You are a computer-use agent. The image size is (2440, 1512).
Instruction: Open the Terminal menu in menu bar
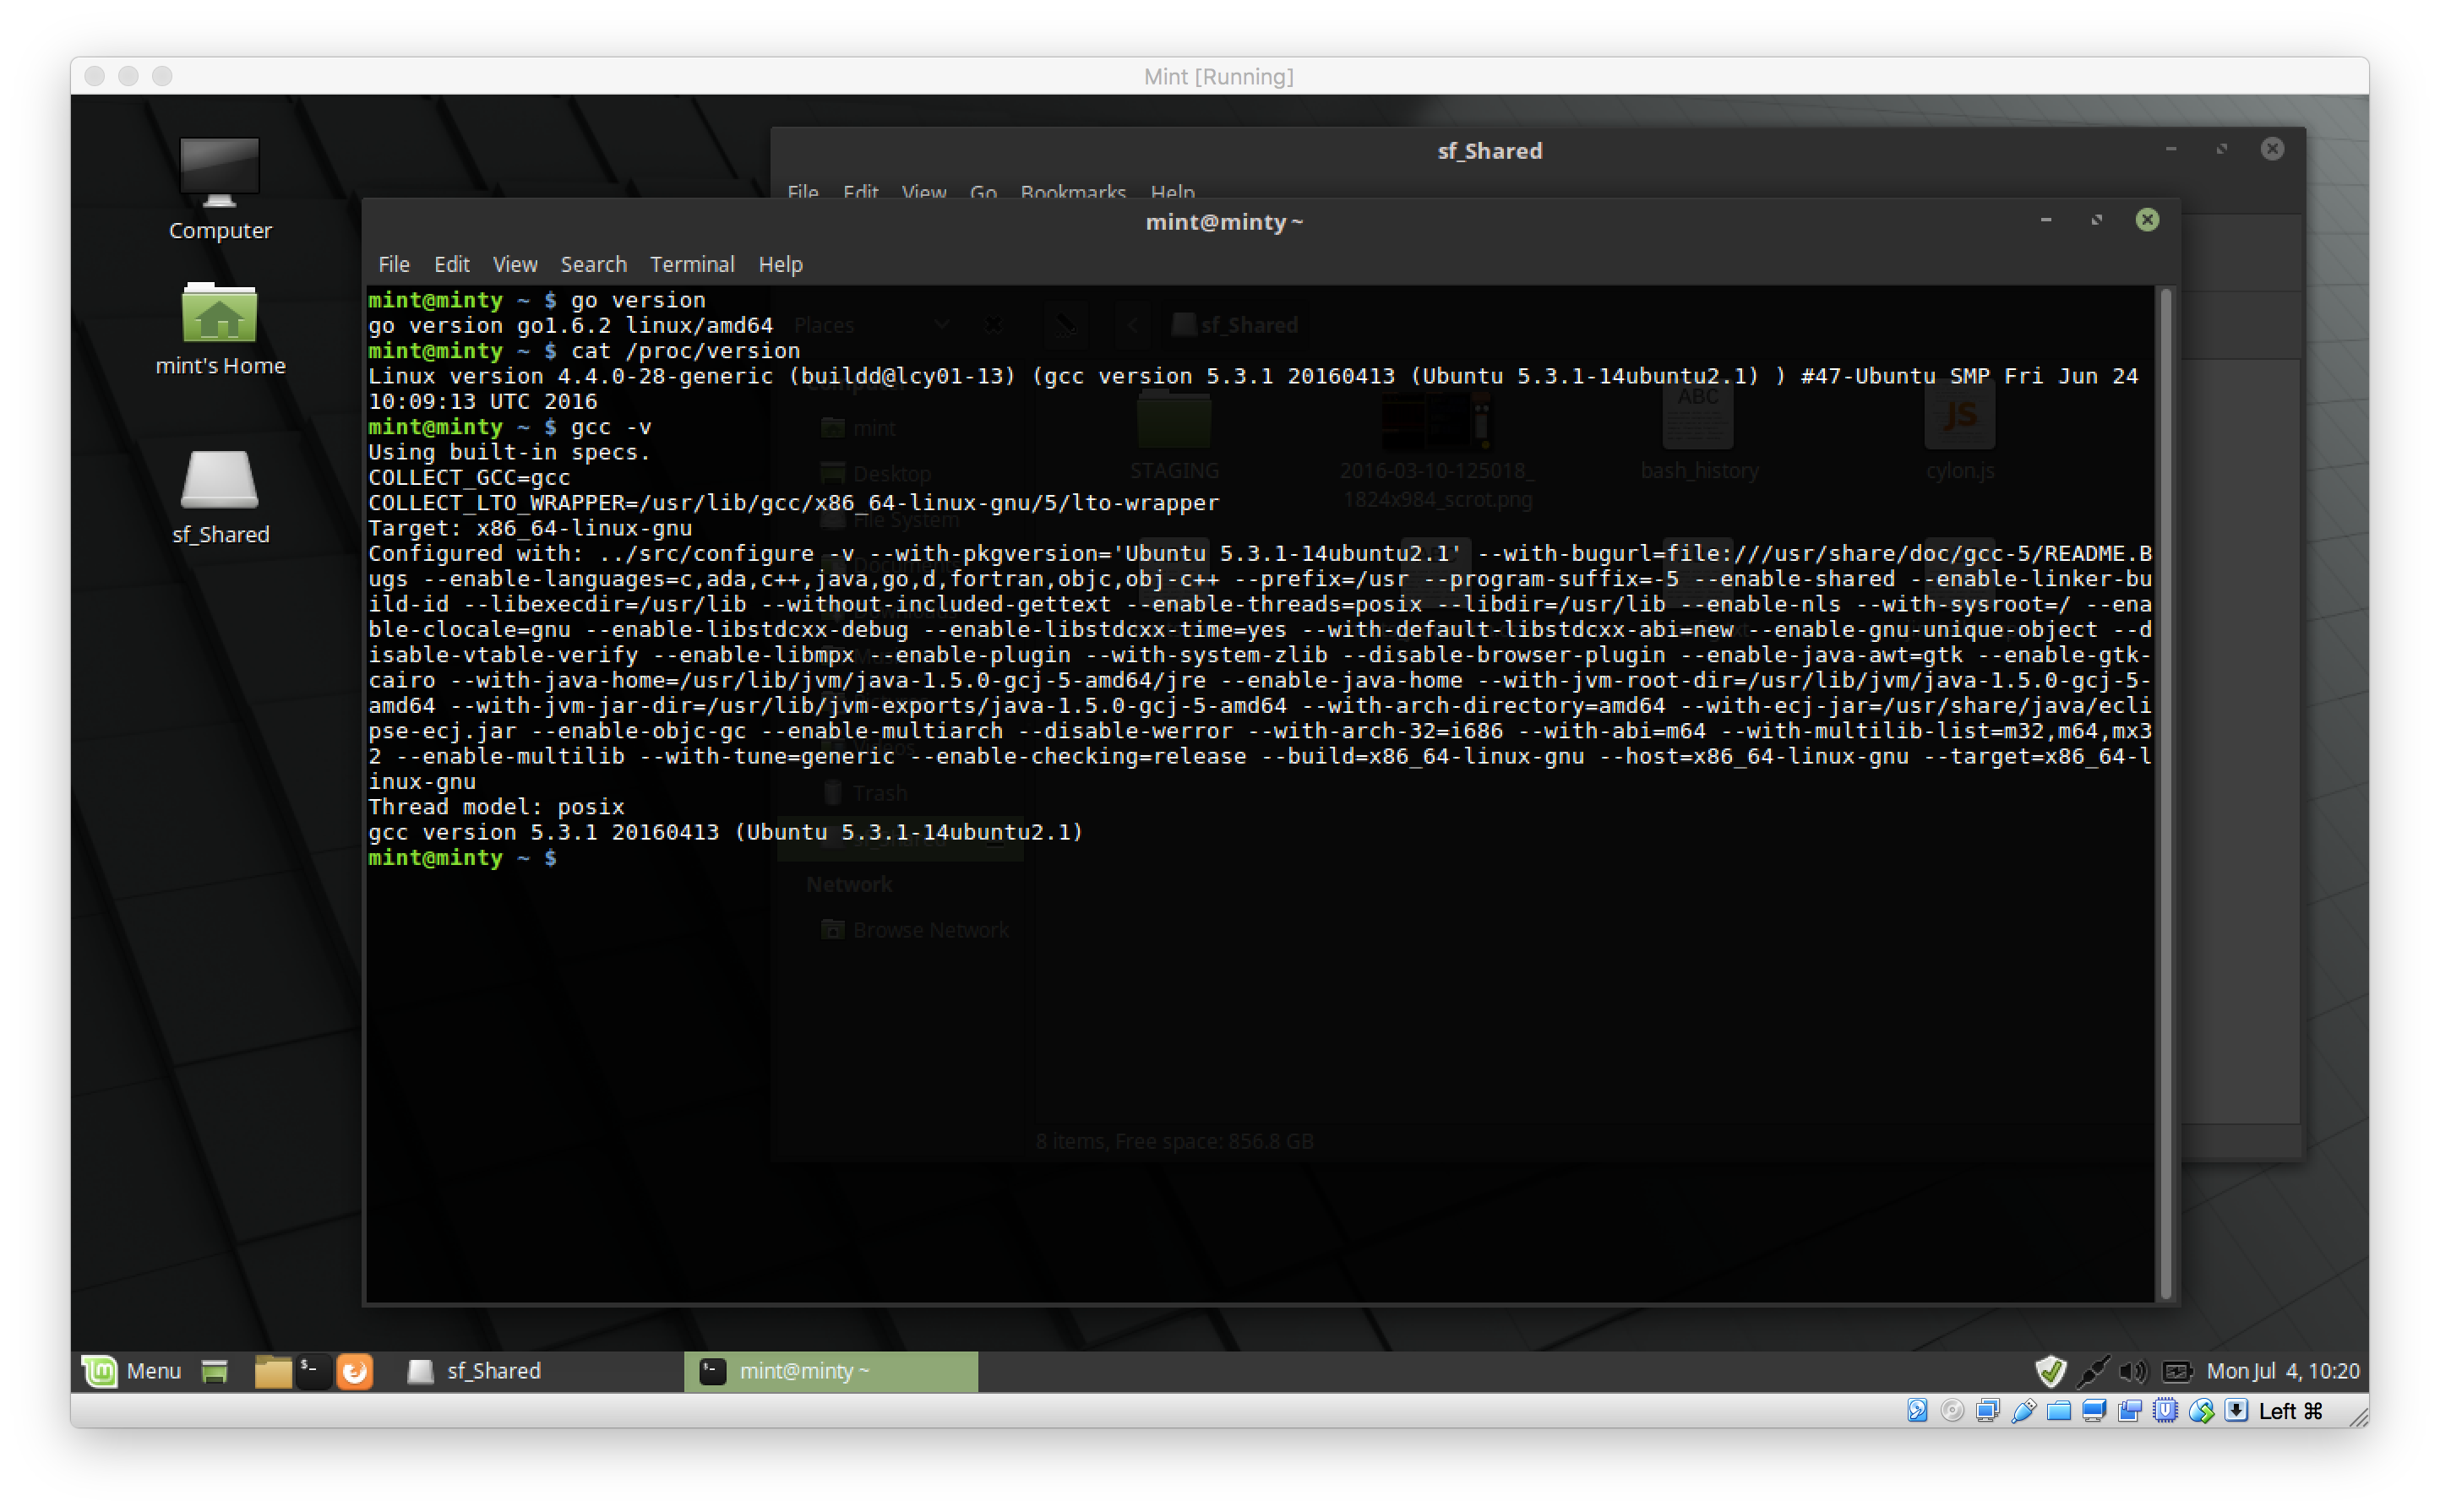(x=692, y=264)
